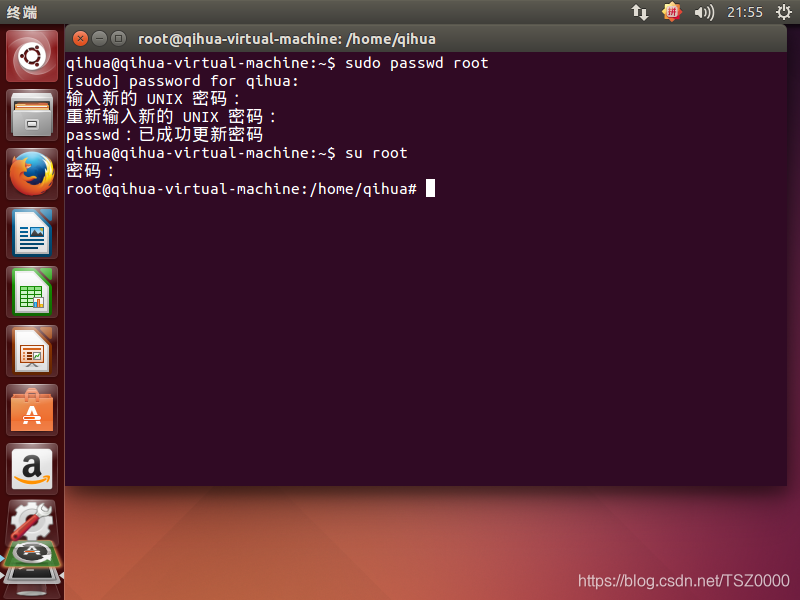Open Ubuntu Software Center icon
The height and width of the screenshot is (600, 800).
pos(32,410)
